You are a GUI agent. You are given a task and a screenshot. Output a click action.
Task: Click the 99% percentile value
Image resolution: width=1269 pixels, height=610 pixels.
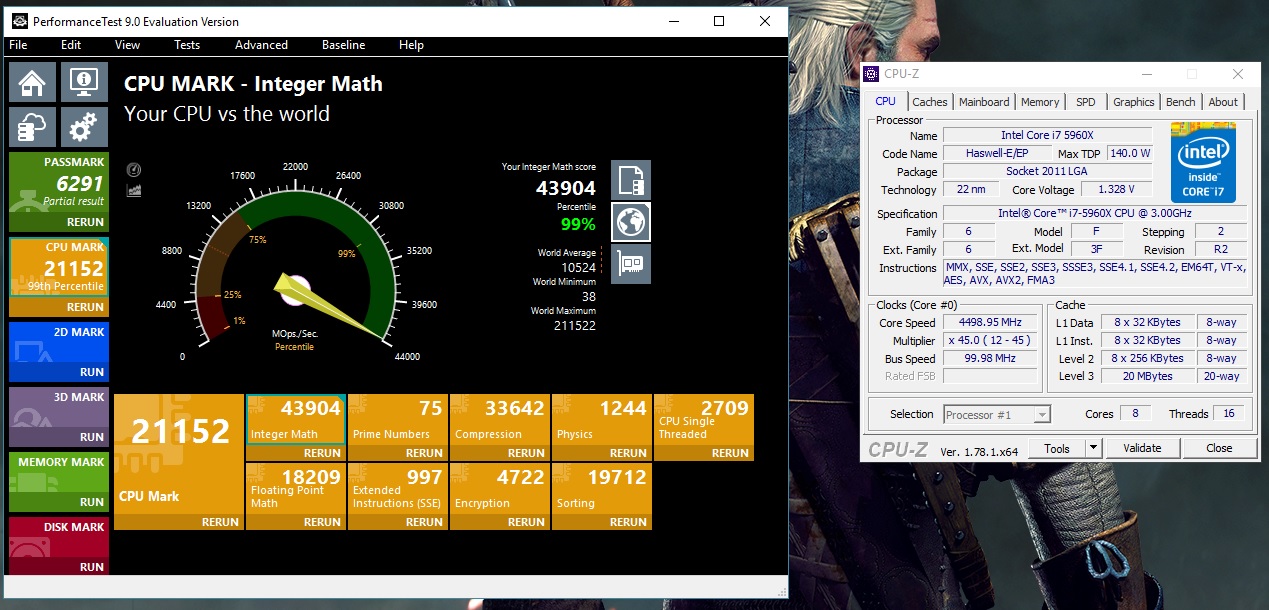coord(577,224)
